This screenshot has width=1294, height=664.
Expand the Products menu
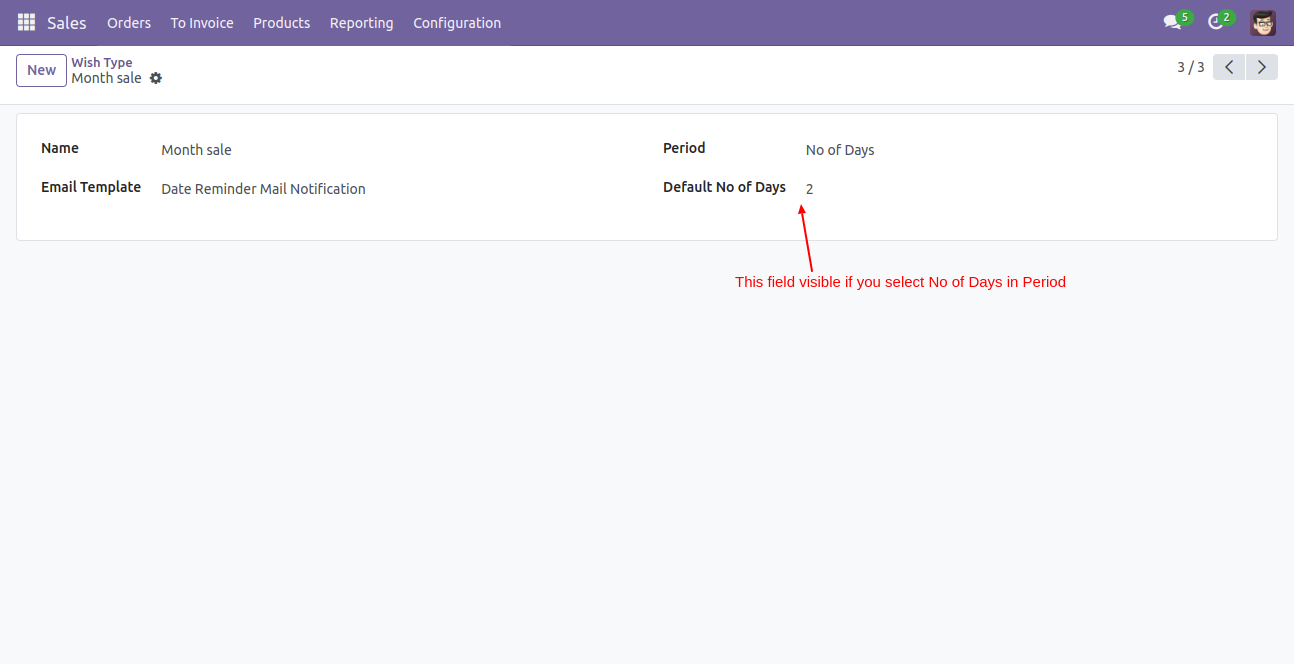281,22
